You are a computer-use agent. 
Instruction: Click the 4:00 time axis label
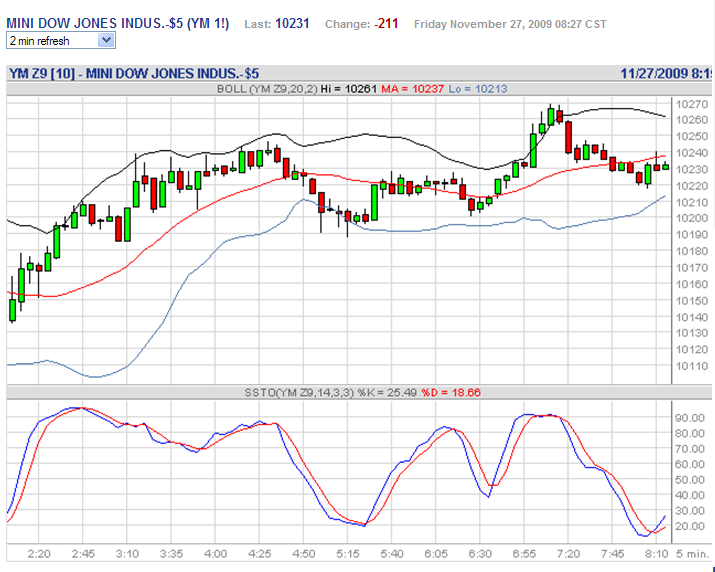tap(215, 554)
